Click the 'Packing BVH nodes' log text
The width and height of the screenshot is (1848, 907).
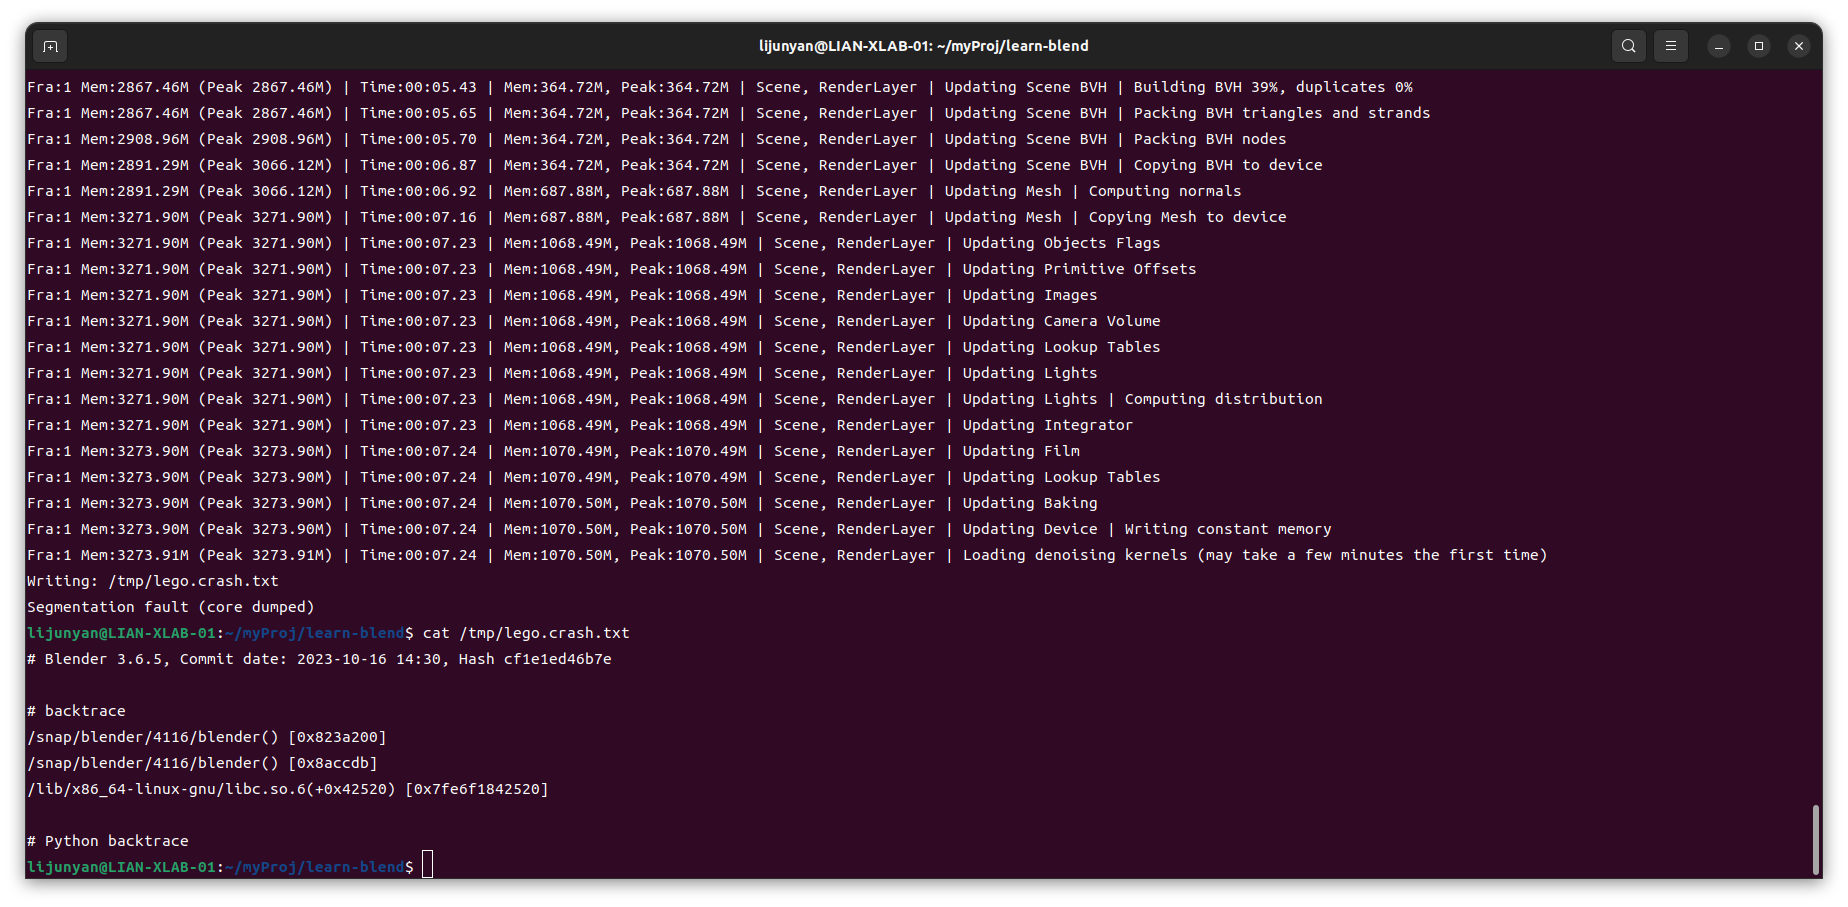coord(1210,139)
